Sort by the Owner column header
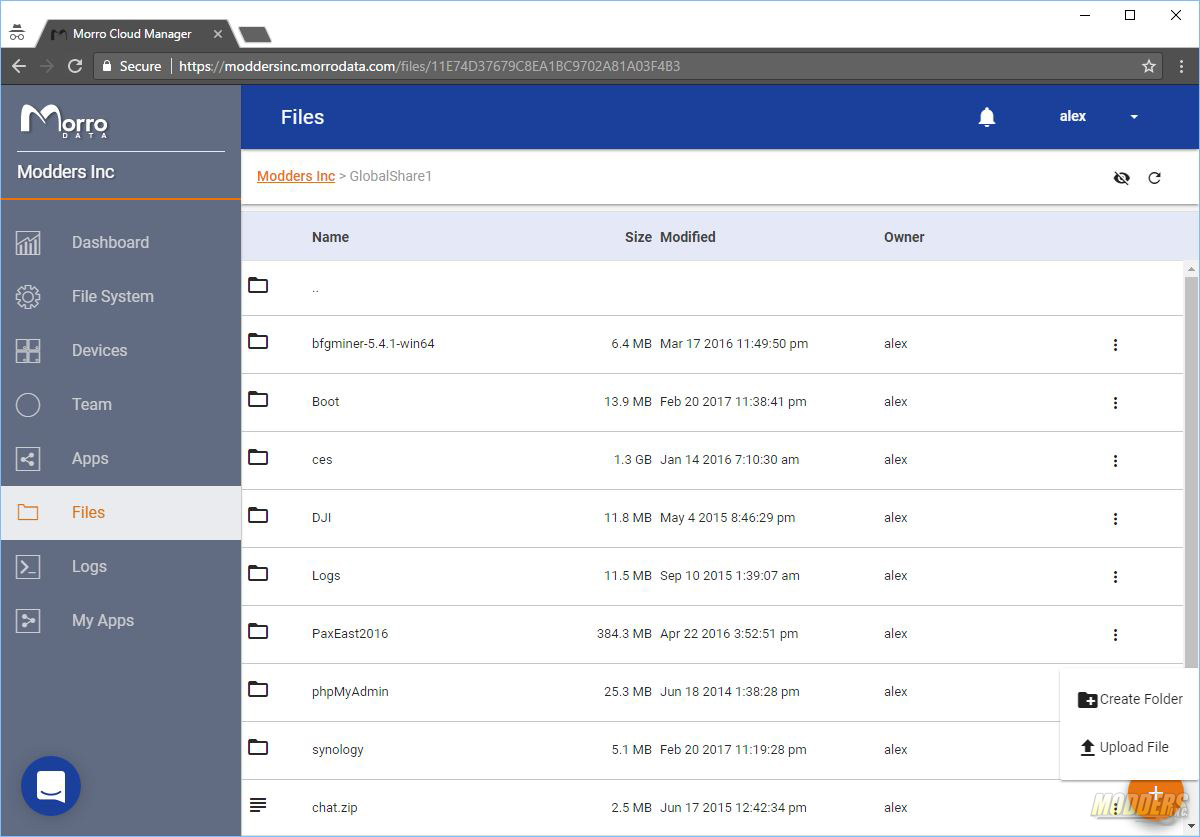 point(904,237)
